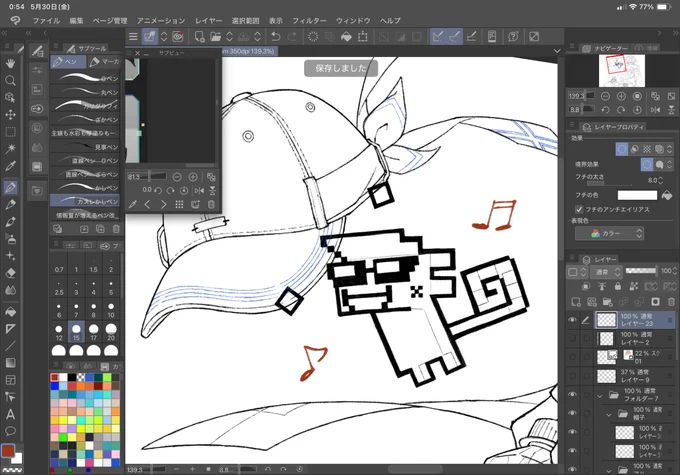Viewport: 680px width, 475px height.
Task: Toggle フチのアンチエイリアス checkbox
Action: pos(579,210)
